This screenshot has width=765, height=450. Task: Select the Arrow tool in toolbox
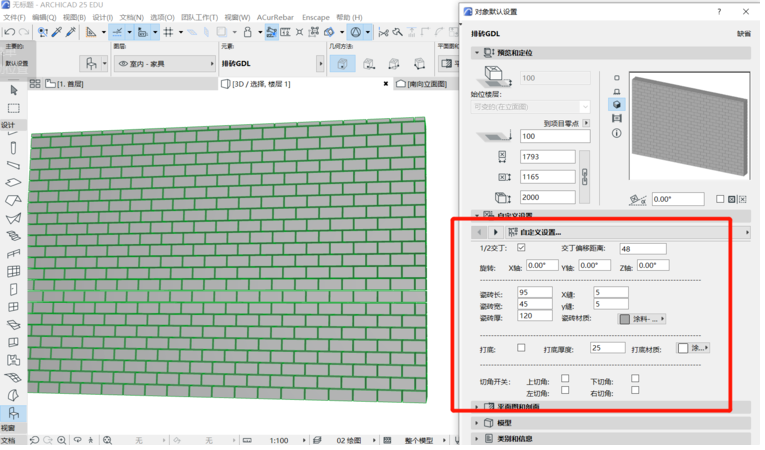[x=14, y=90]
